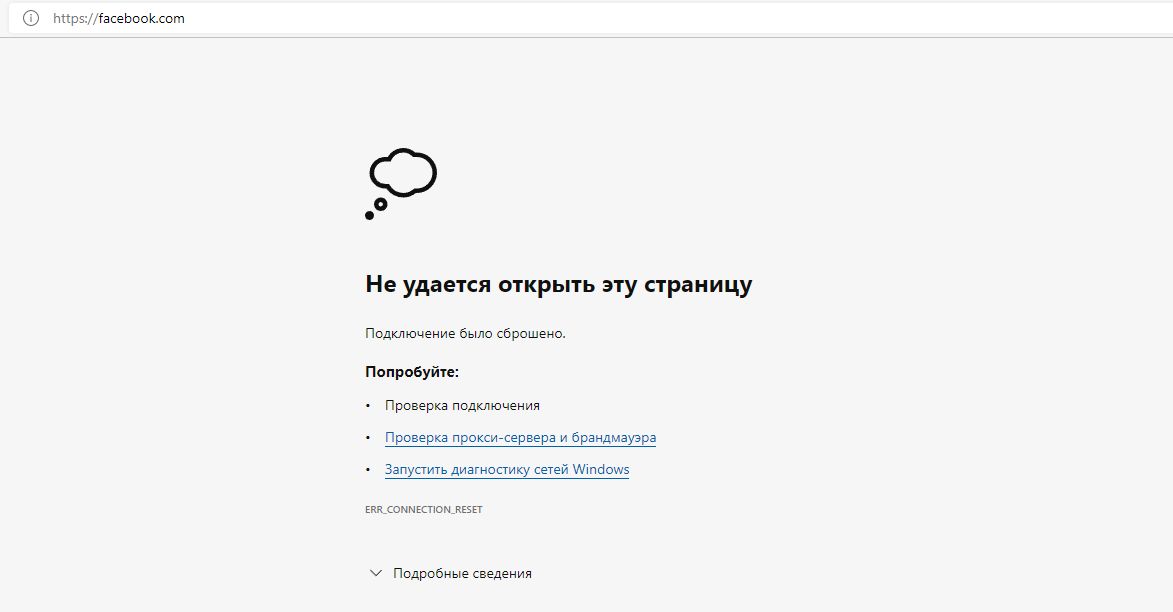
Task: Click the bullet before Проверка подключения
Action: pos(368,406)
